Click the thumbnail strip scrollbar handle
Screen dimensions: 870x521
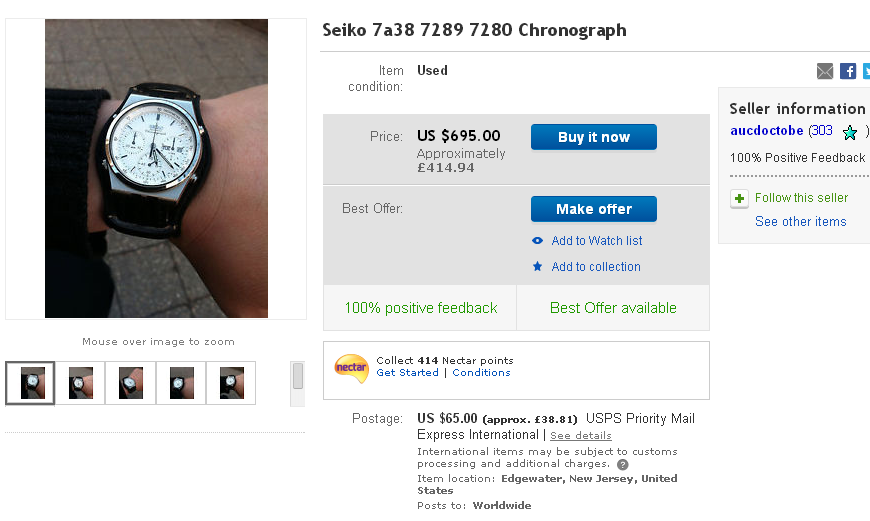click(297, 376)
